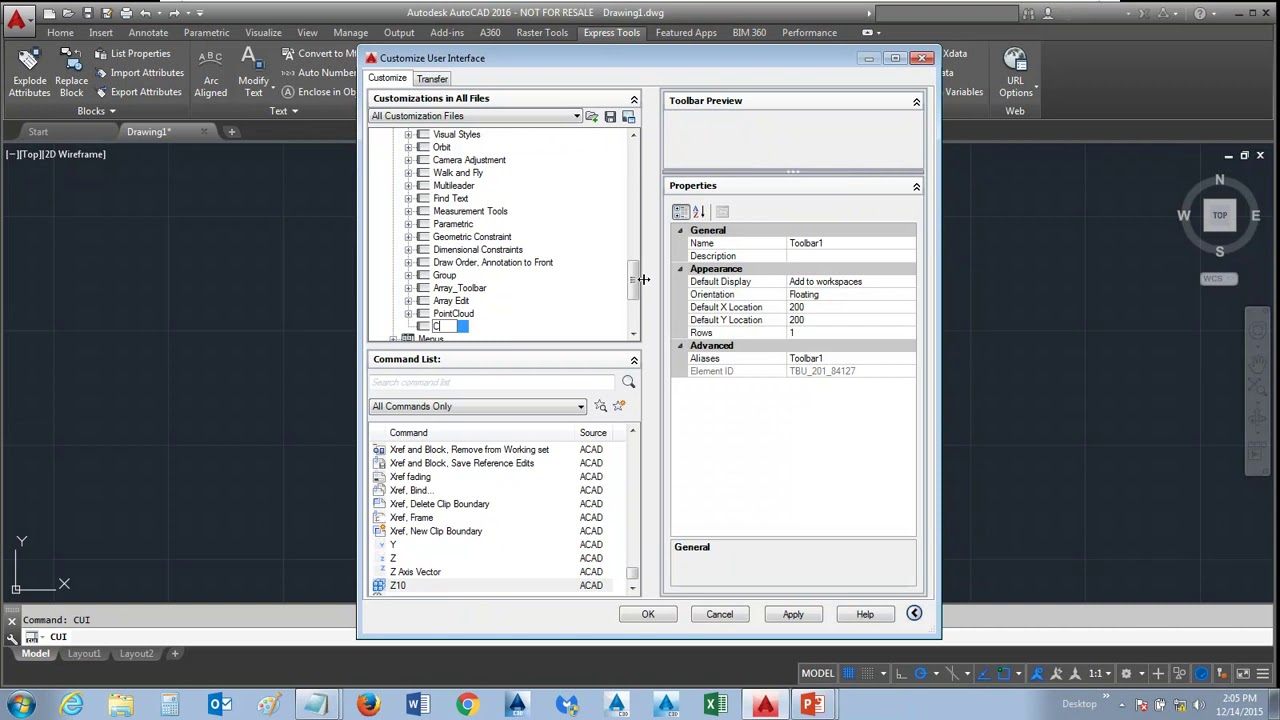
Task: Click the Explode Attributes ribbon icon
Action: 29,73
